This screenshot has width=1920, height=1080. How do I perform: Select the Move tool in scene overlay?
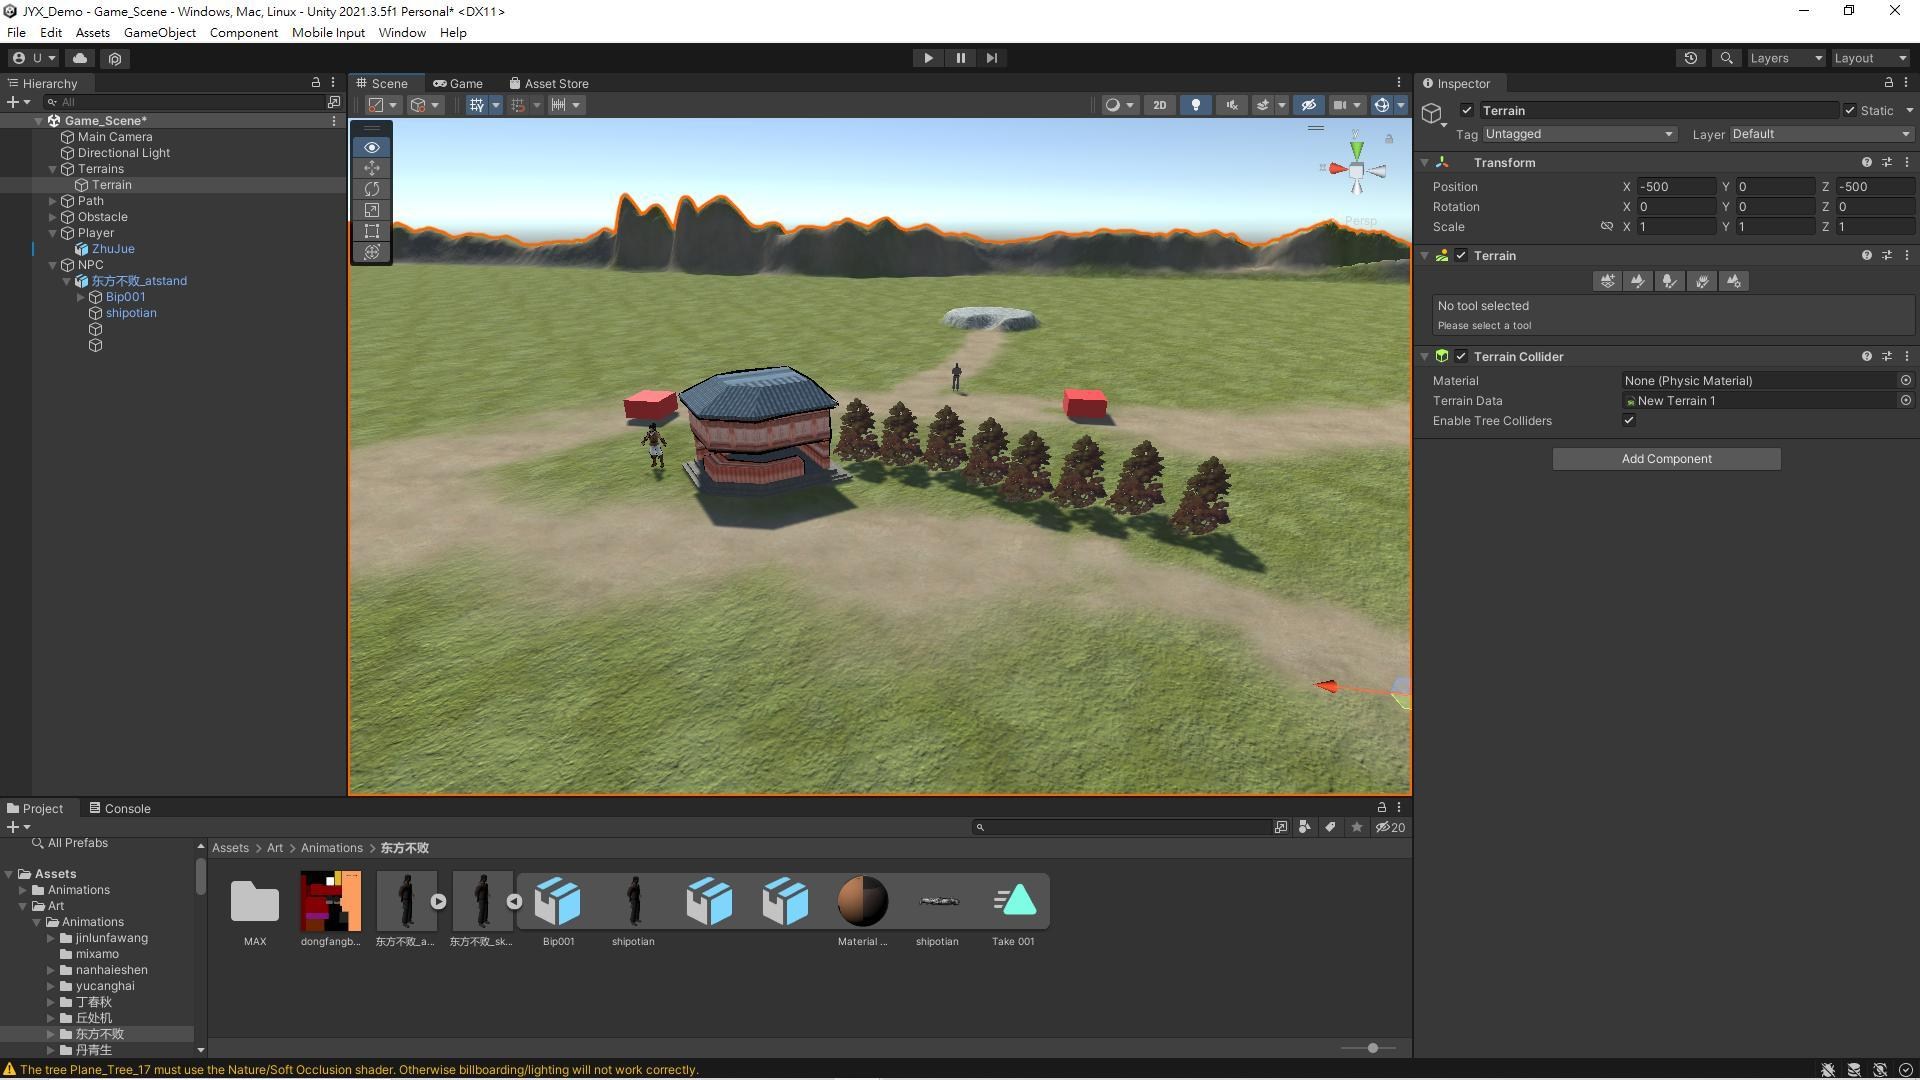372,168
